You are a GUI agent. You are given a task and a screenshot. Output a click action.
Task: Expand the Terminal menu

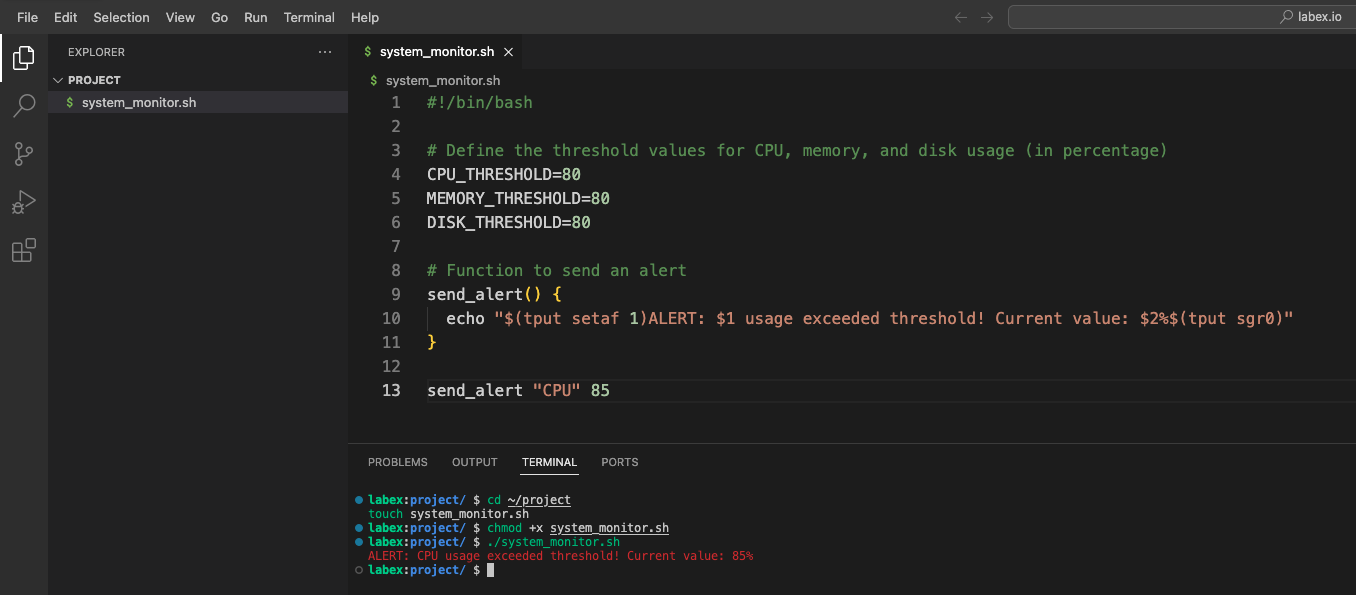click(x=309, y=17)
